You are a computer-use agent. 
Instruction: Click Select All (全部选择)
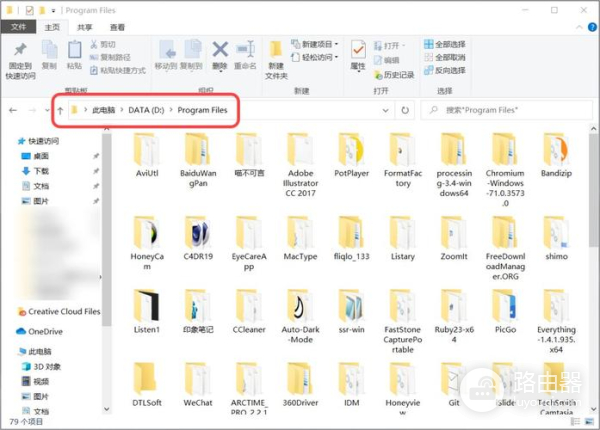pos(445,44)
